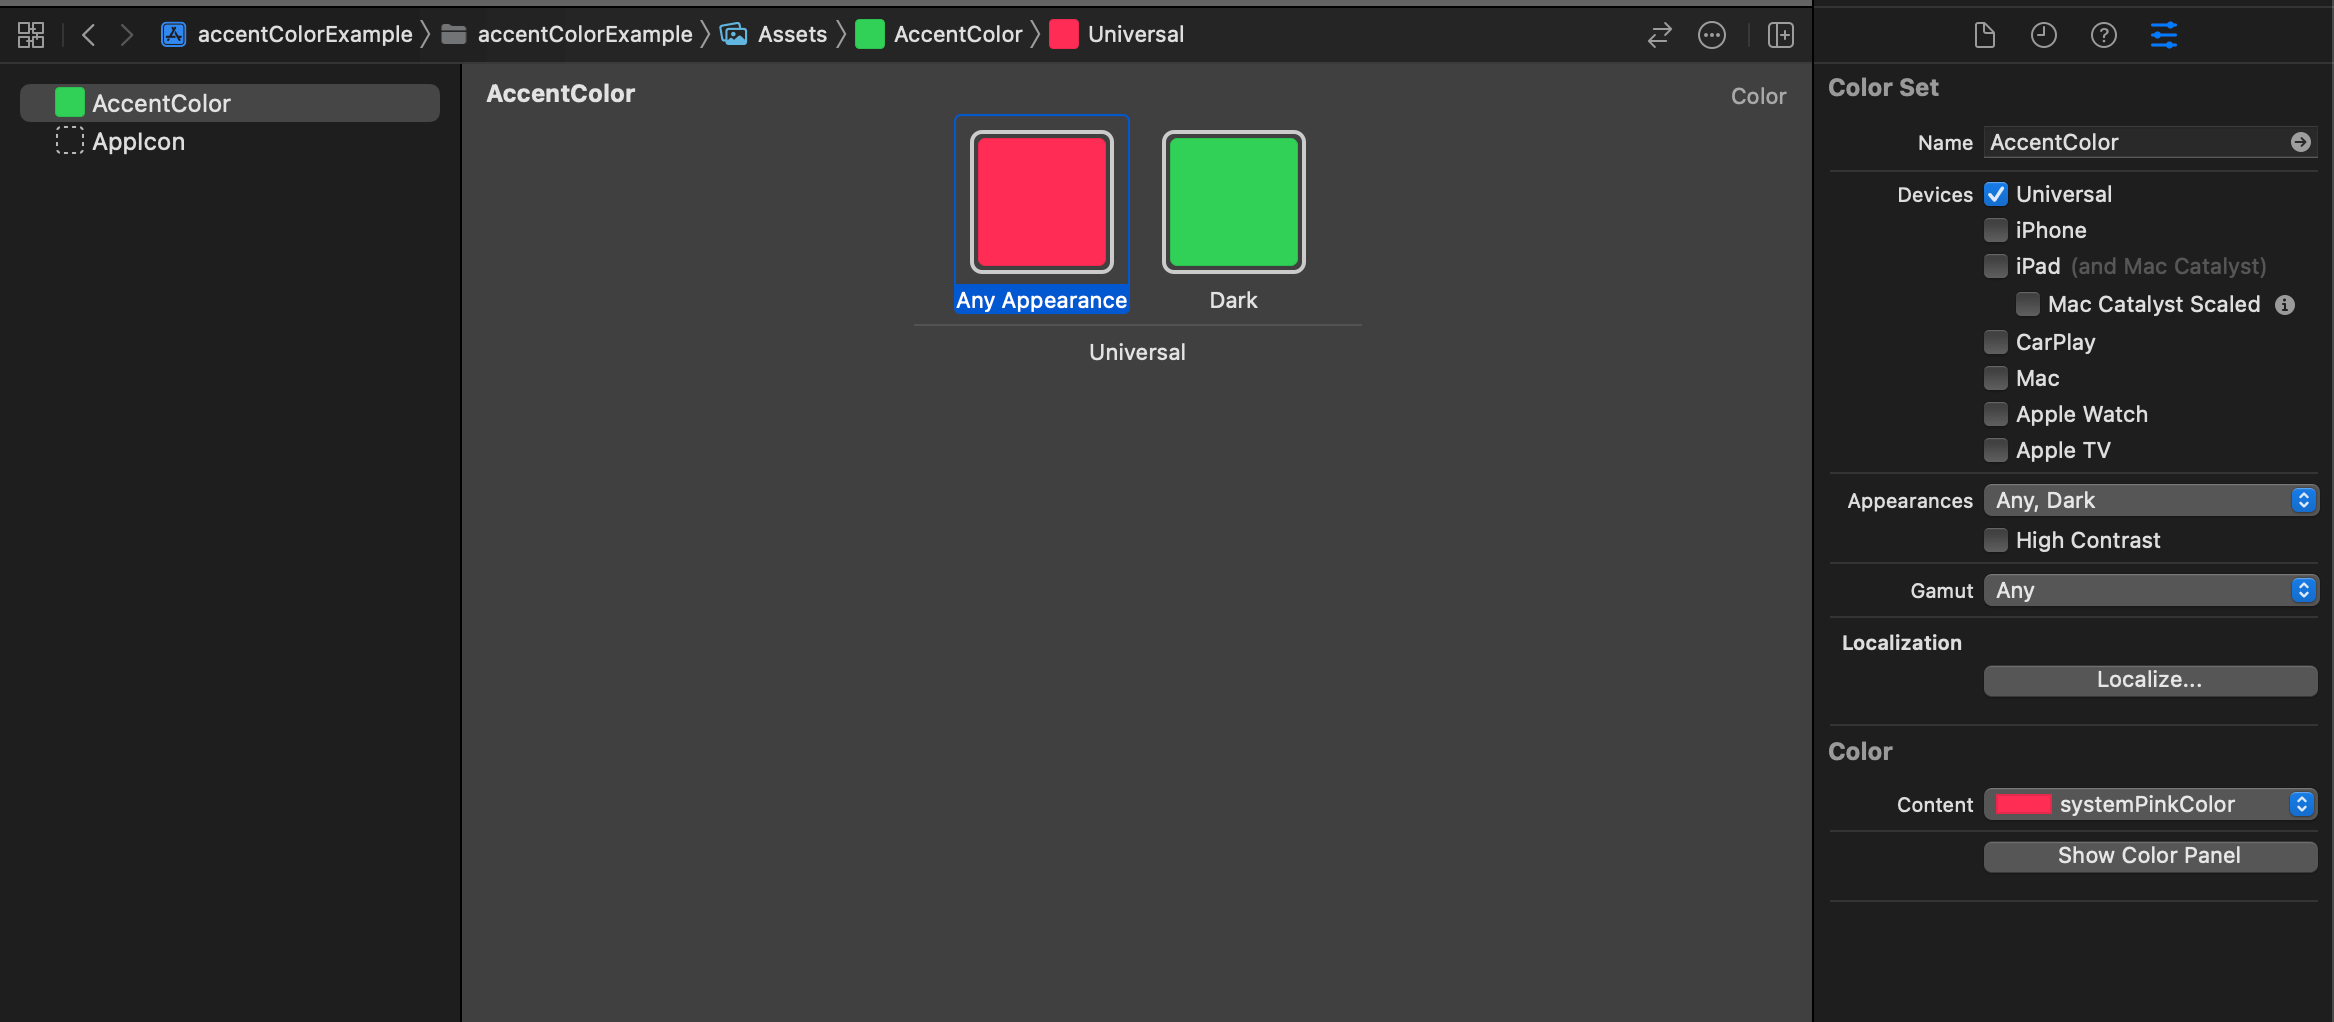Click the pink swatch in the Content field
The image size is (2334, 1022).
(x=2023, y=804)
